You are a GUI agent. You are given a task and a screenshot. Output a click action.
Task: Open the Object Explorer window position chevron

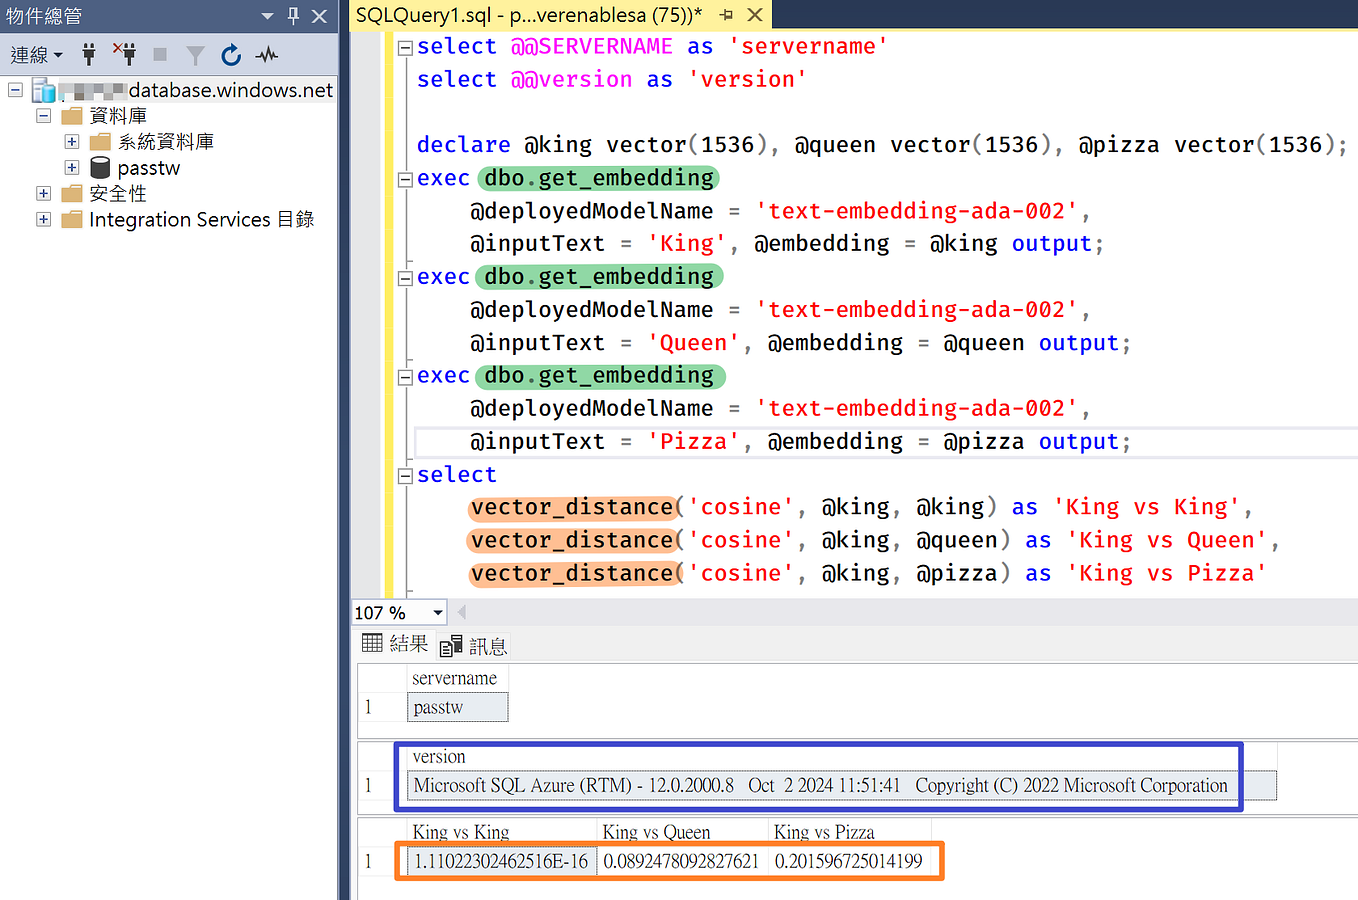(266, 15)
